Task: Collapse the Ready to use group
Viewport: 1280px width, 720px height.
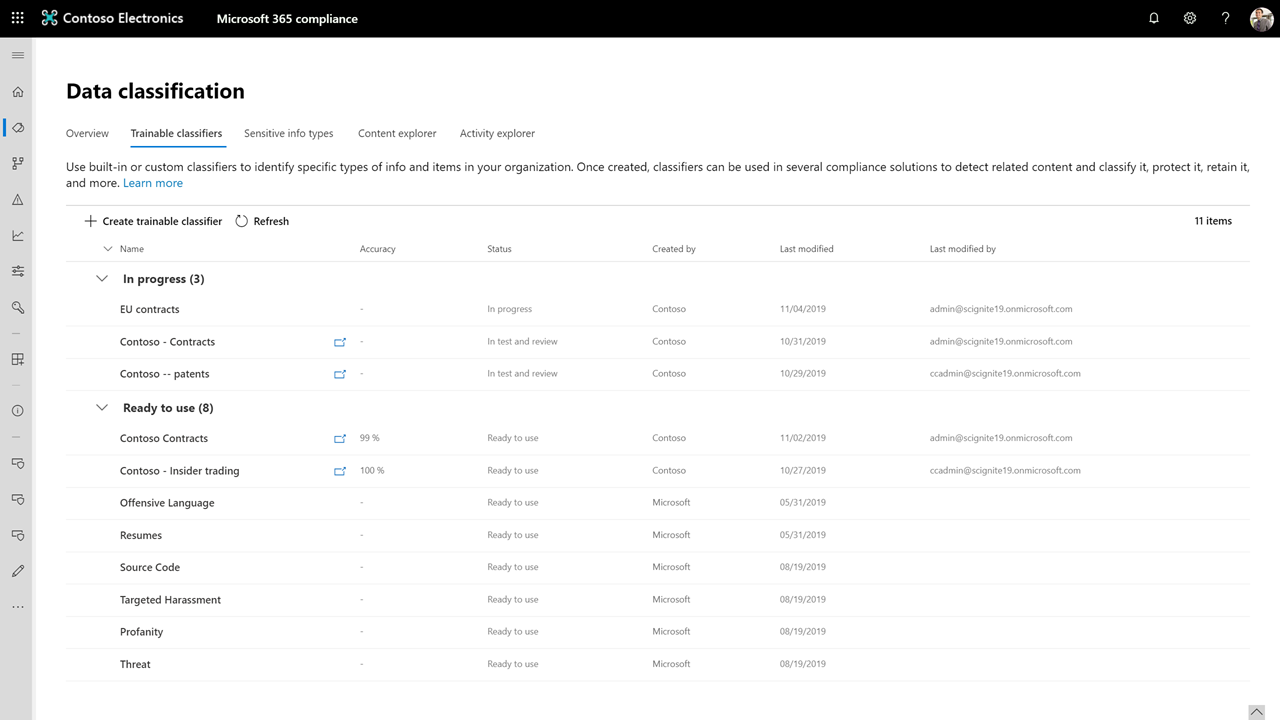Action: pos(101,407)
